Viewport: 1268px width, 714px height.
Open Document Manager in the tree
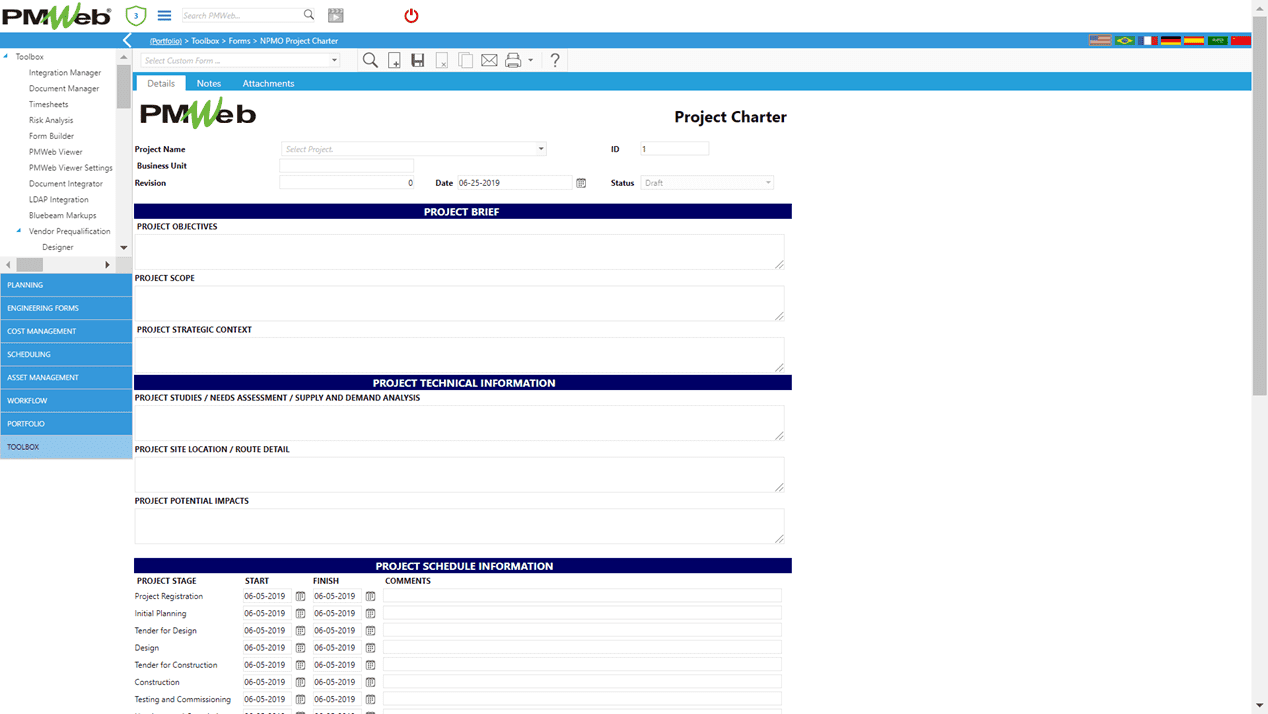pos(64,89)
